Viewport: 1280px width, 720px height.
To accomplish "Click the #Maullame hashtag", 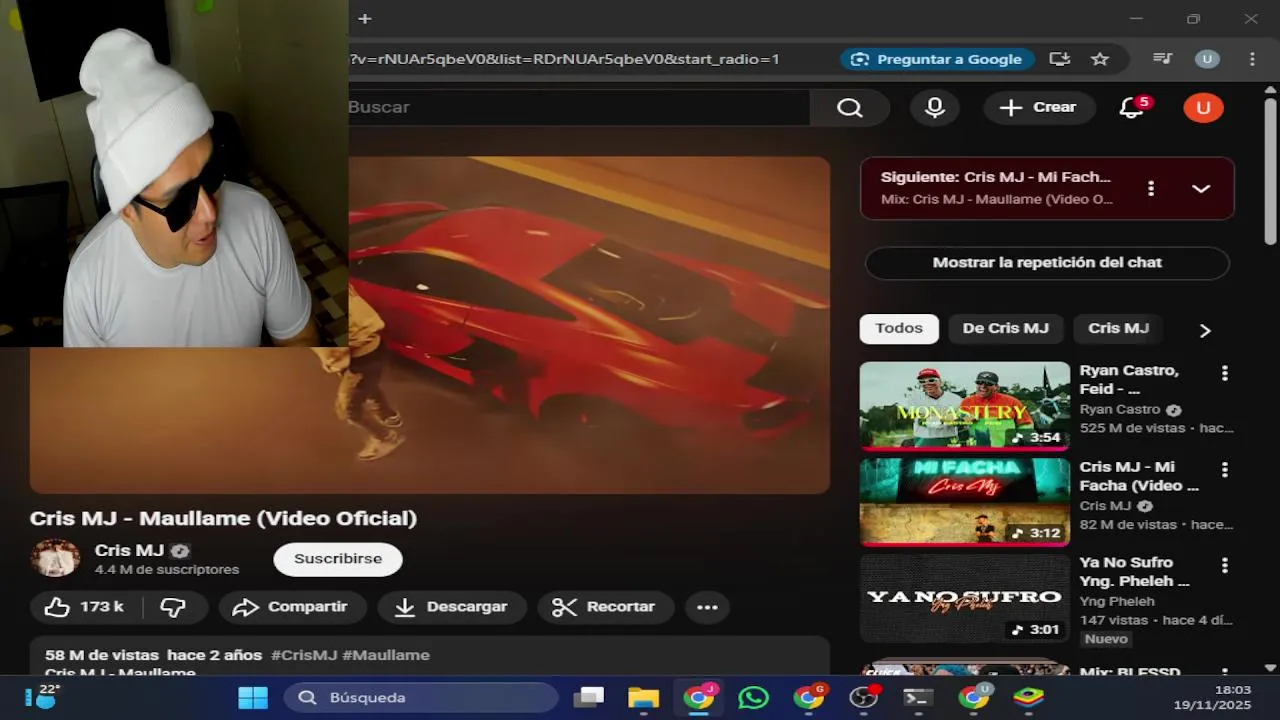I will pyautogui.click(x=386, y=655).
